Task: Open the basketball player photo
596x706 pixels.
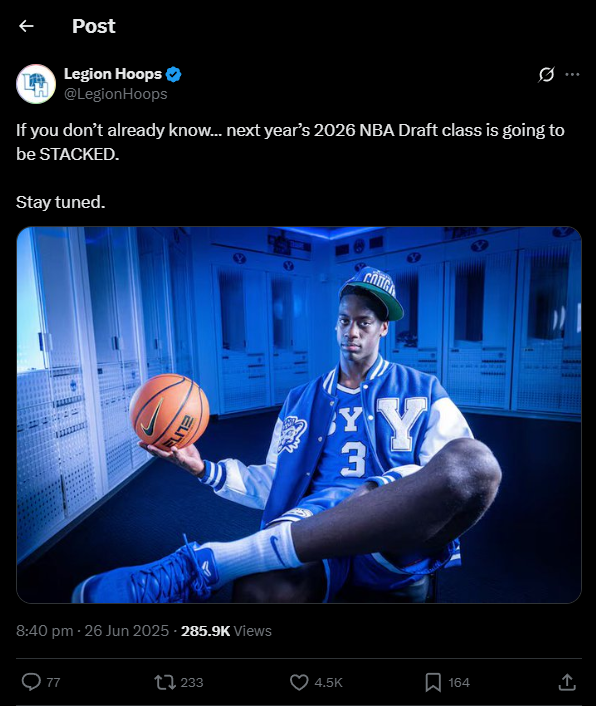Action: (299, 415)
